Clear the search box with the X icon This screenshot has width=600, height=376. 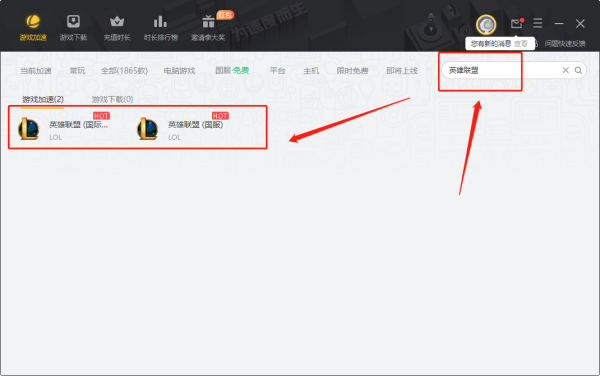[566, 70]
